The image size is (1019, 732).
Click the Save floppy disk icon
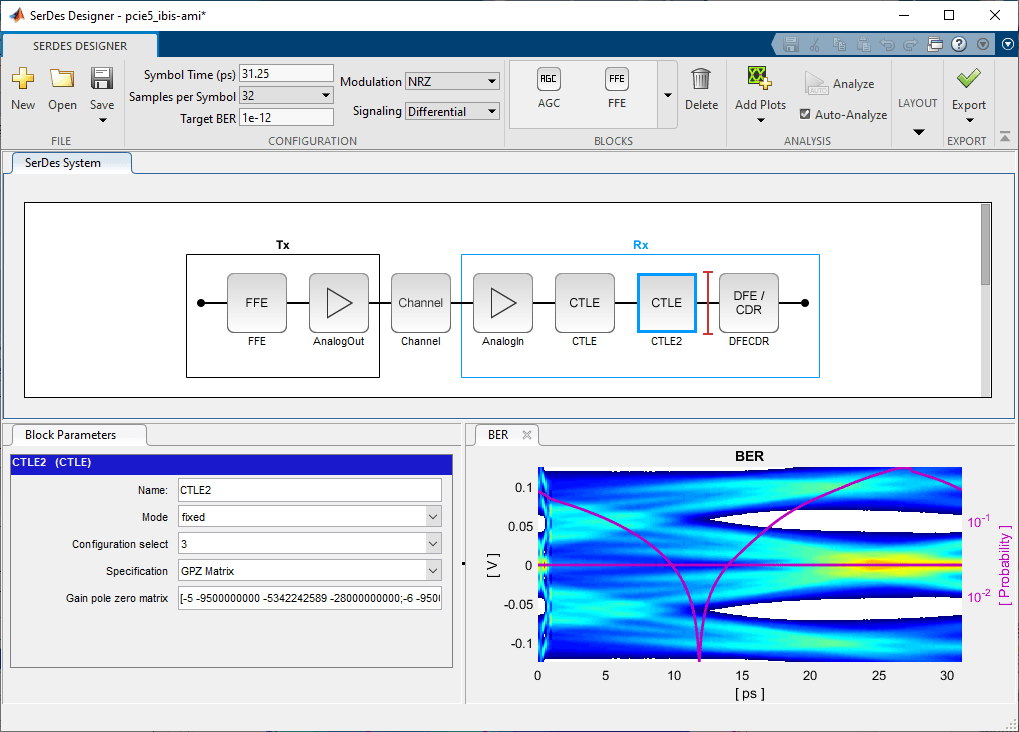[102, 79]
